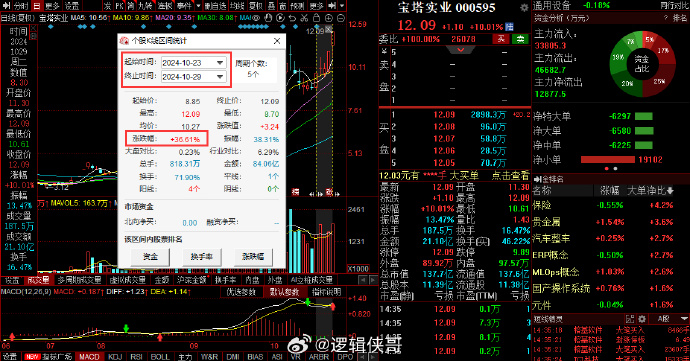
Task: Click the 换手率 ranking button in dialog
Action: (202, 256)
